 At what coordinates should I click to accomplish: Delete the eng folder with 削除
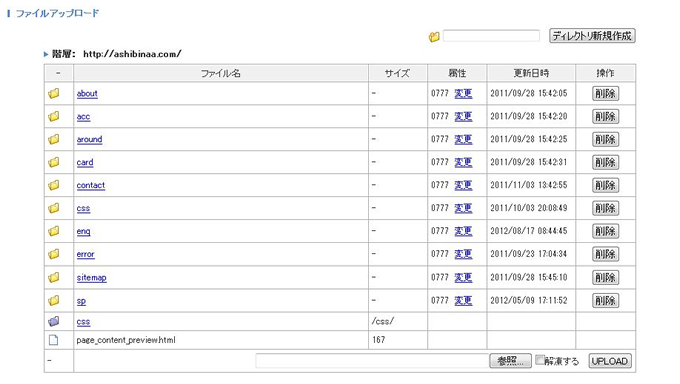[605, 231]
